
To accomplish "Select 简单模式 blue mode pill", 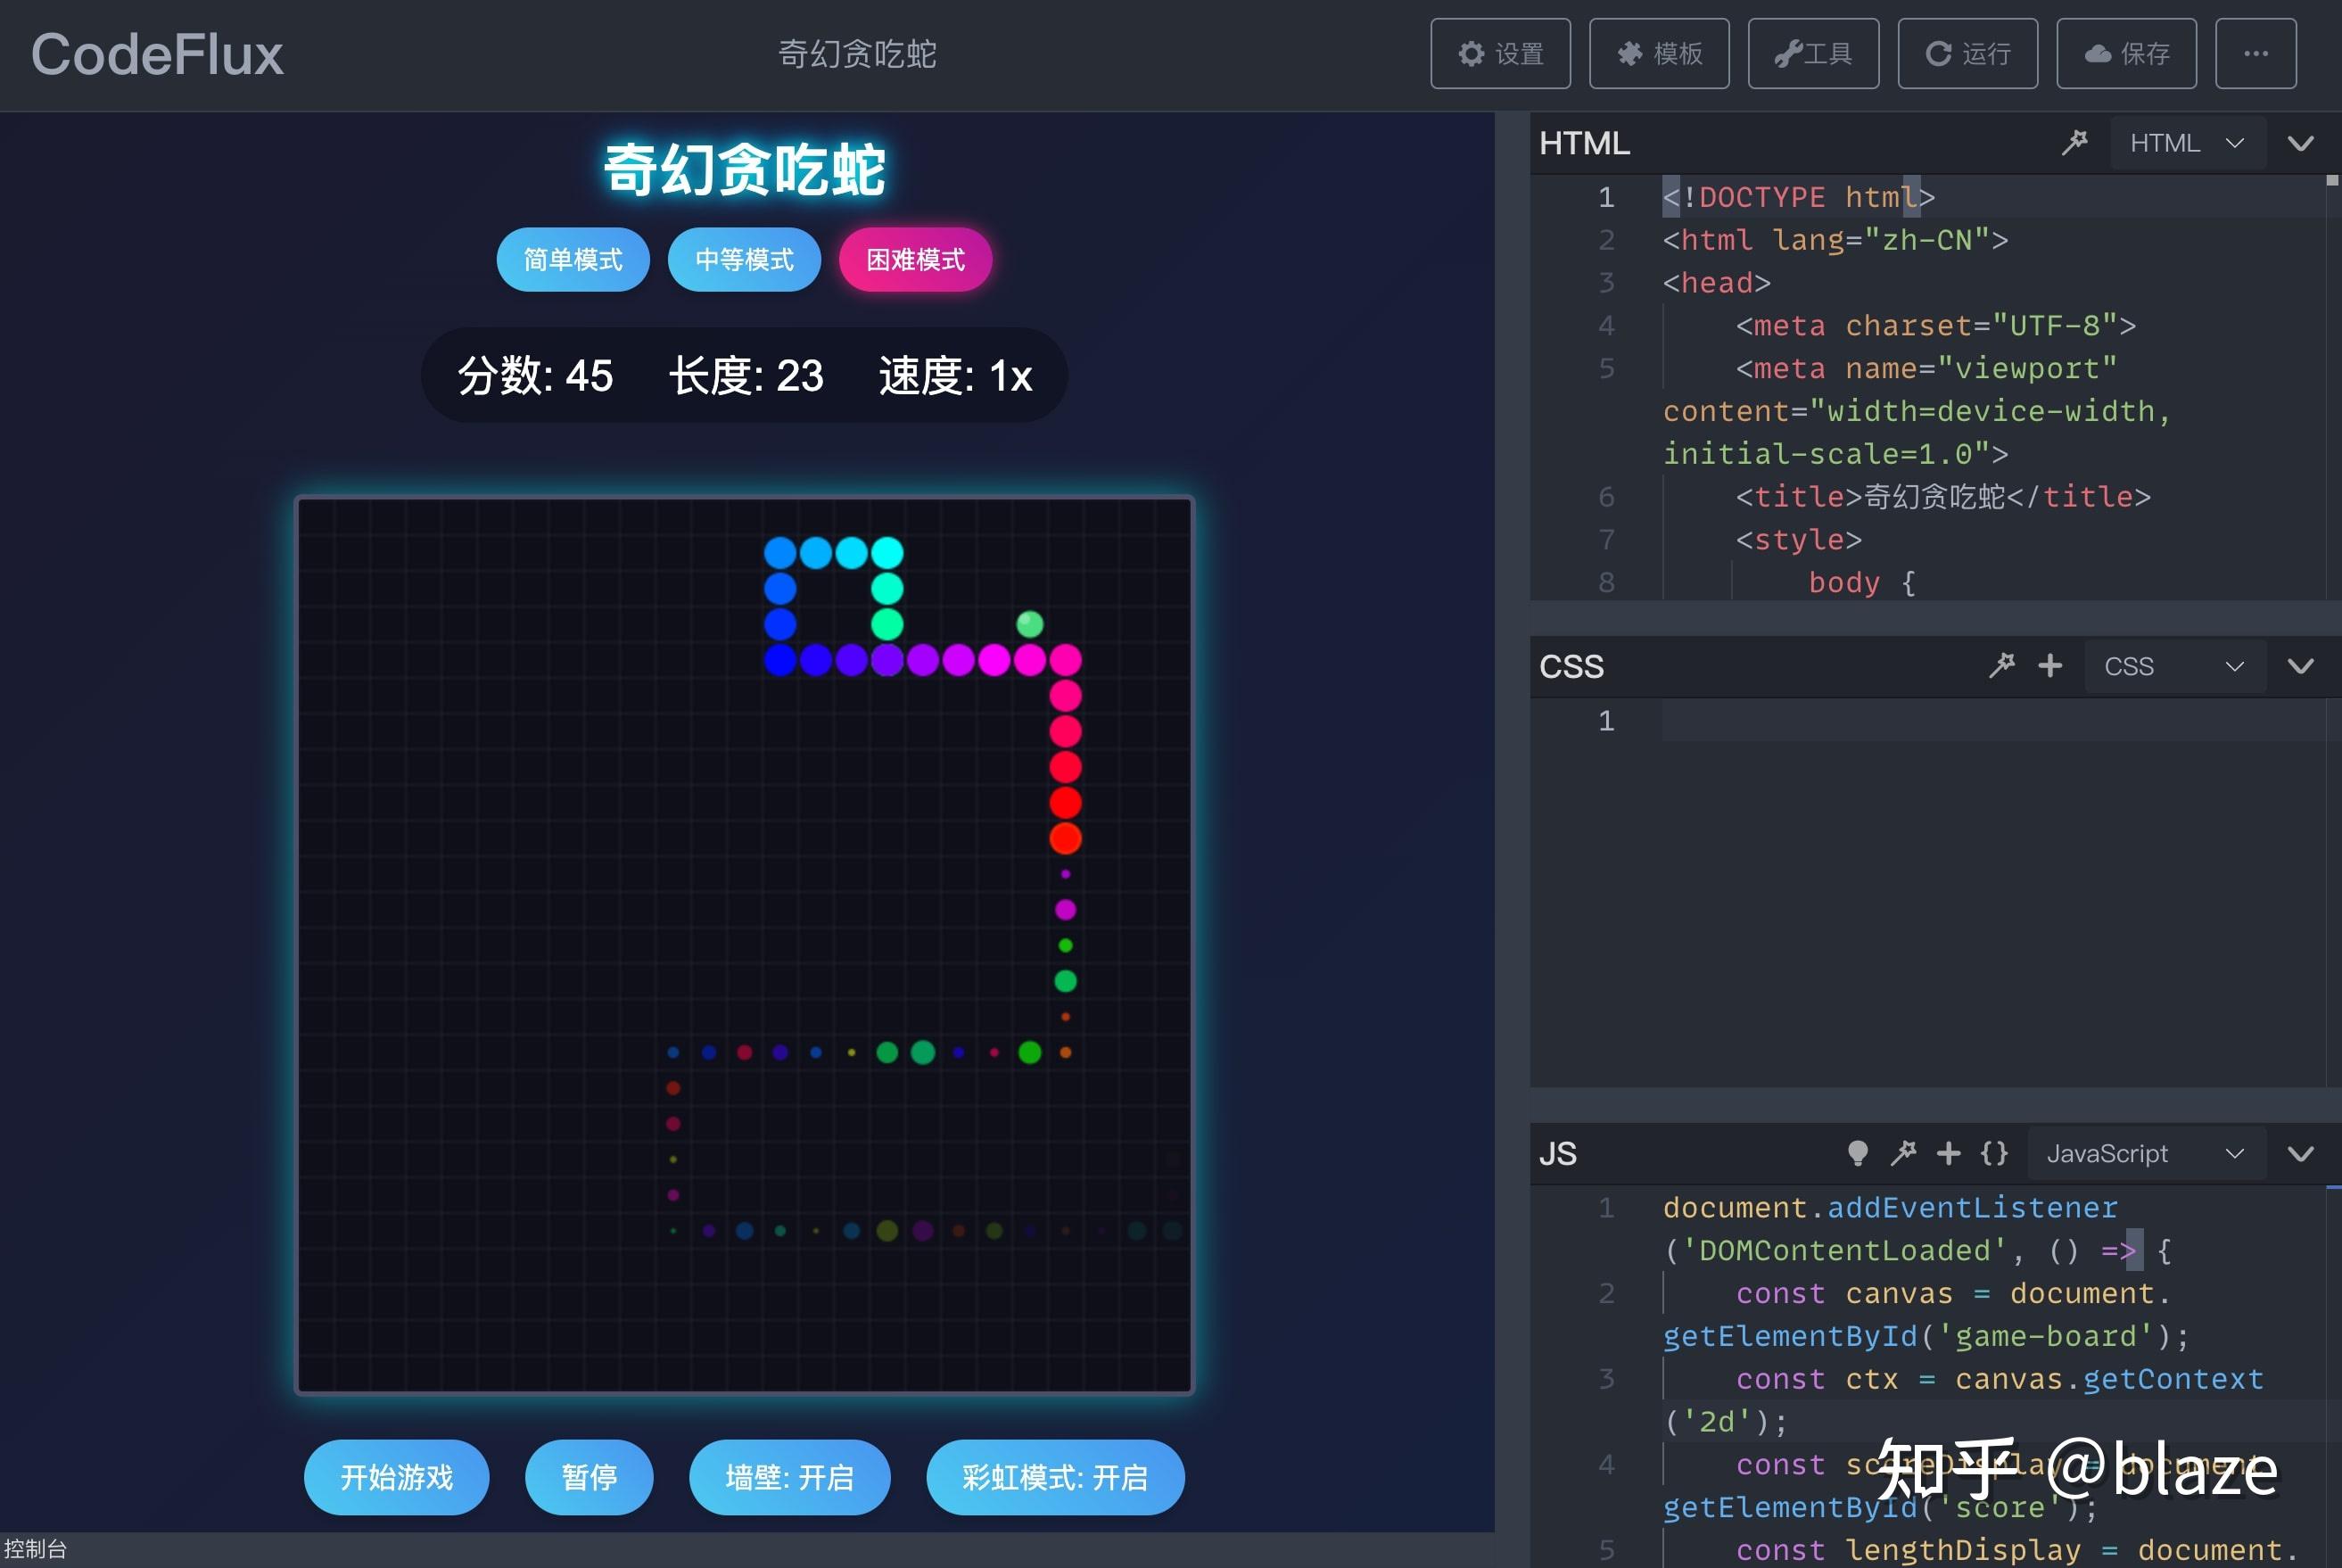I will coord(573,260).
